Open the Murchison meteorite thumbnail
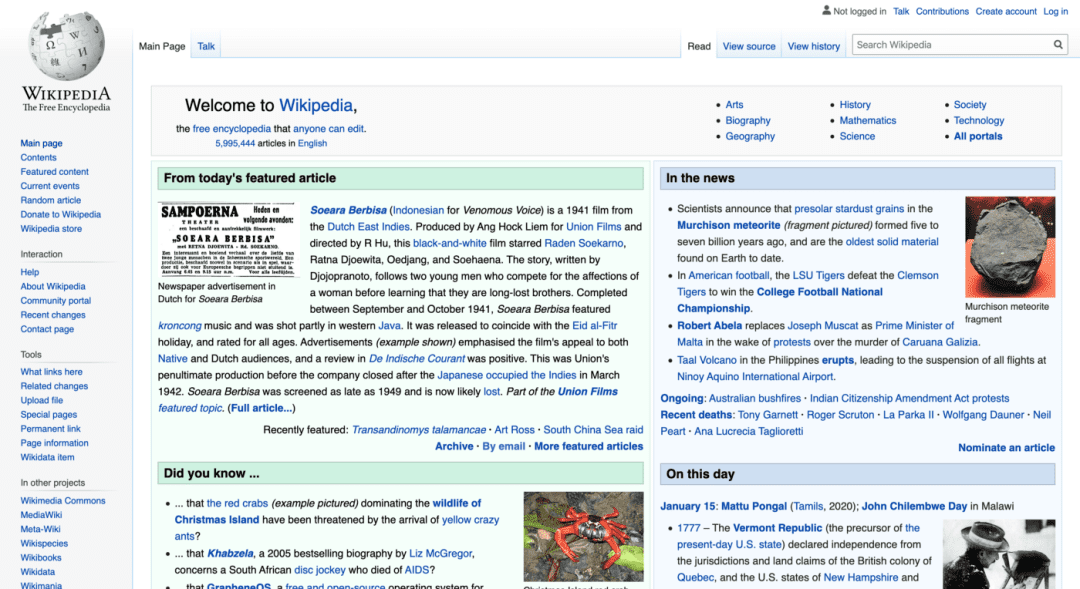Viewport: 1080px width, 589px height. coord(1010,247)
